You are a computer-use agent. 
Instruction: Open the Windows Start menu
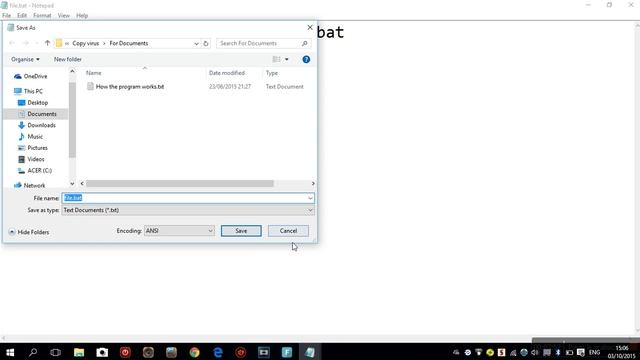pos(10,352)
